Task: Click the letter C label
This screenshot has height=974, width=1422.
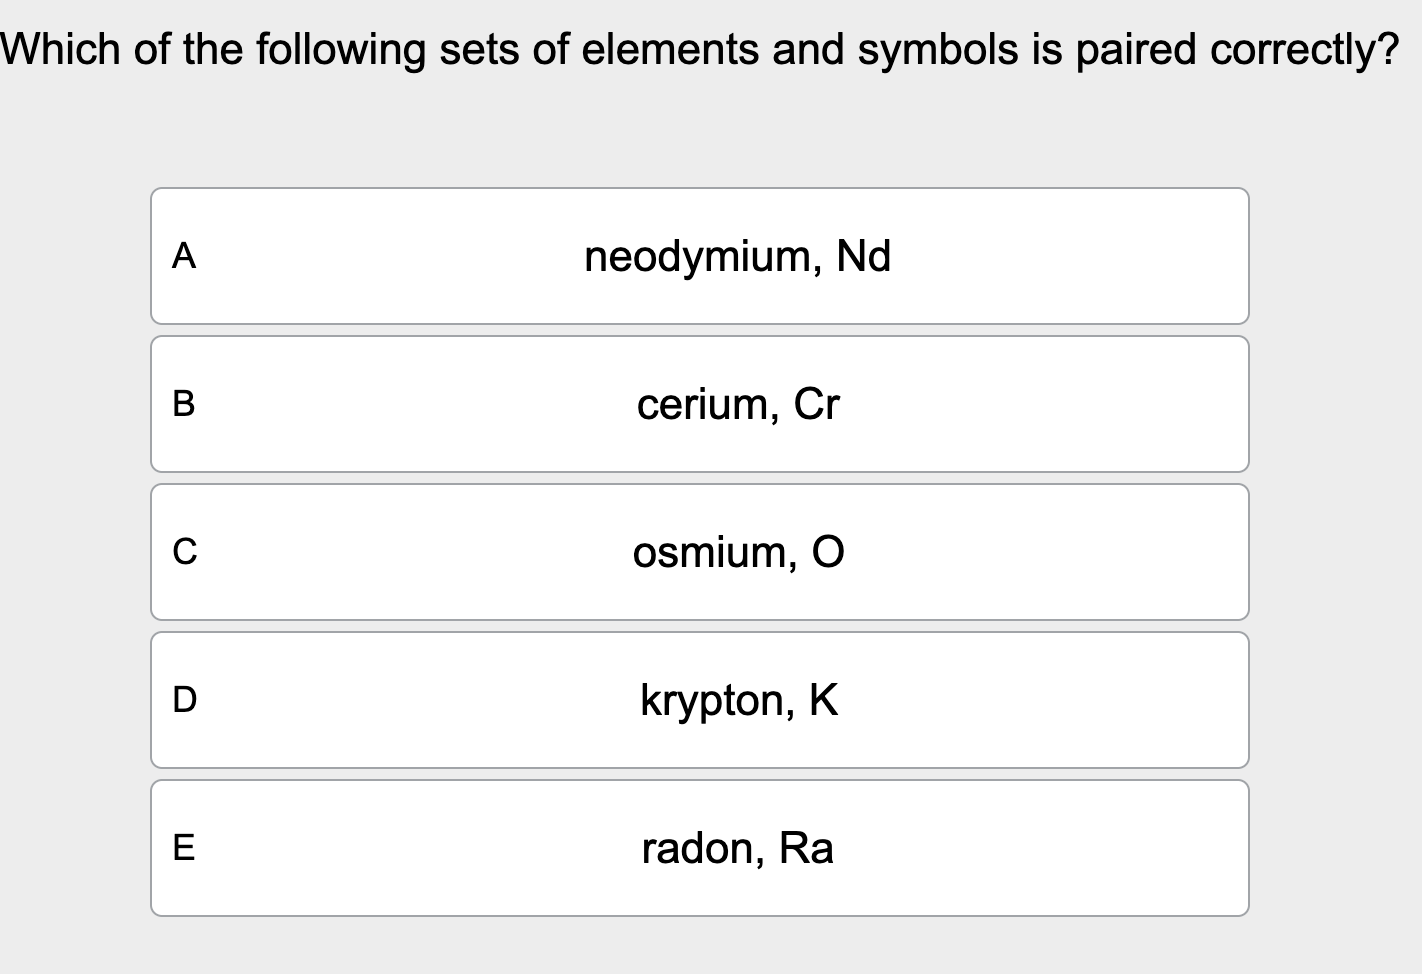Action: coord(184,551)
